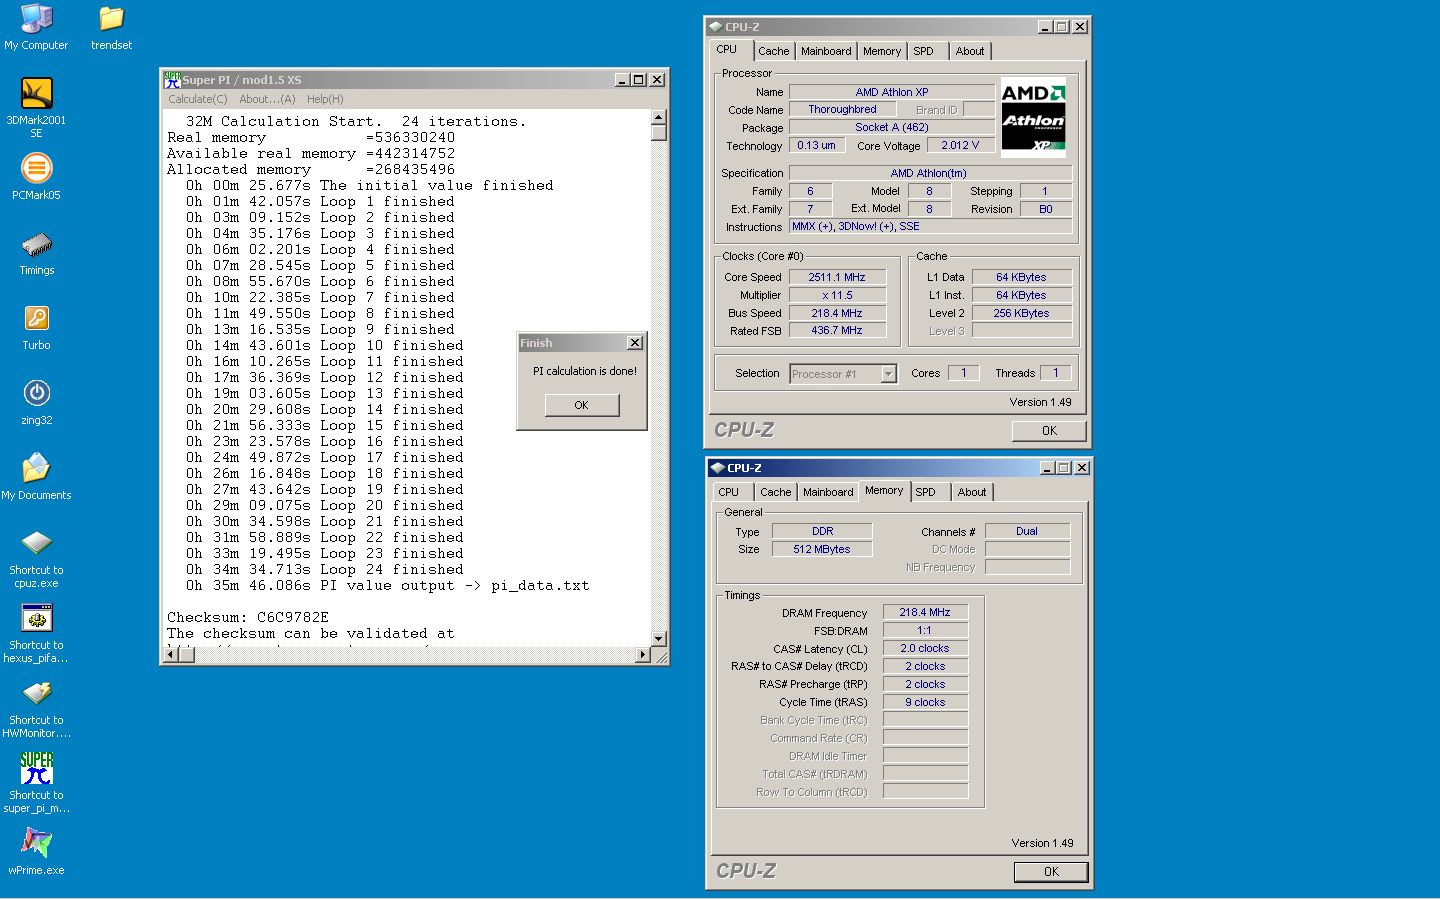
Task: Close the Finish dialog with X
Action: coord(634,343)
